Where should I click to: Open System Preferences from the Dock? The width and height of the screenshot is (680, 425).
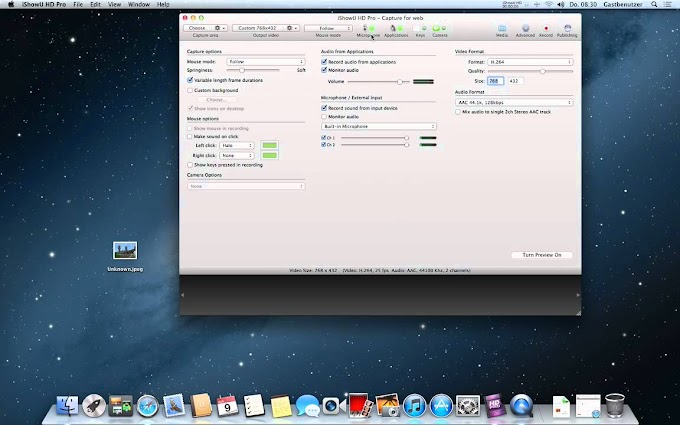[468, 406]
